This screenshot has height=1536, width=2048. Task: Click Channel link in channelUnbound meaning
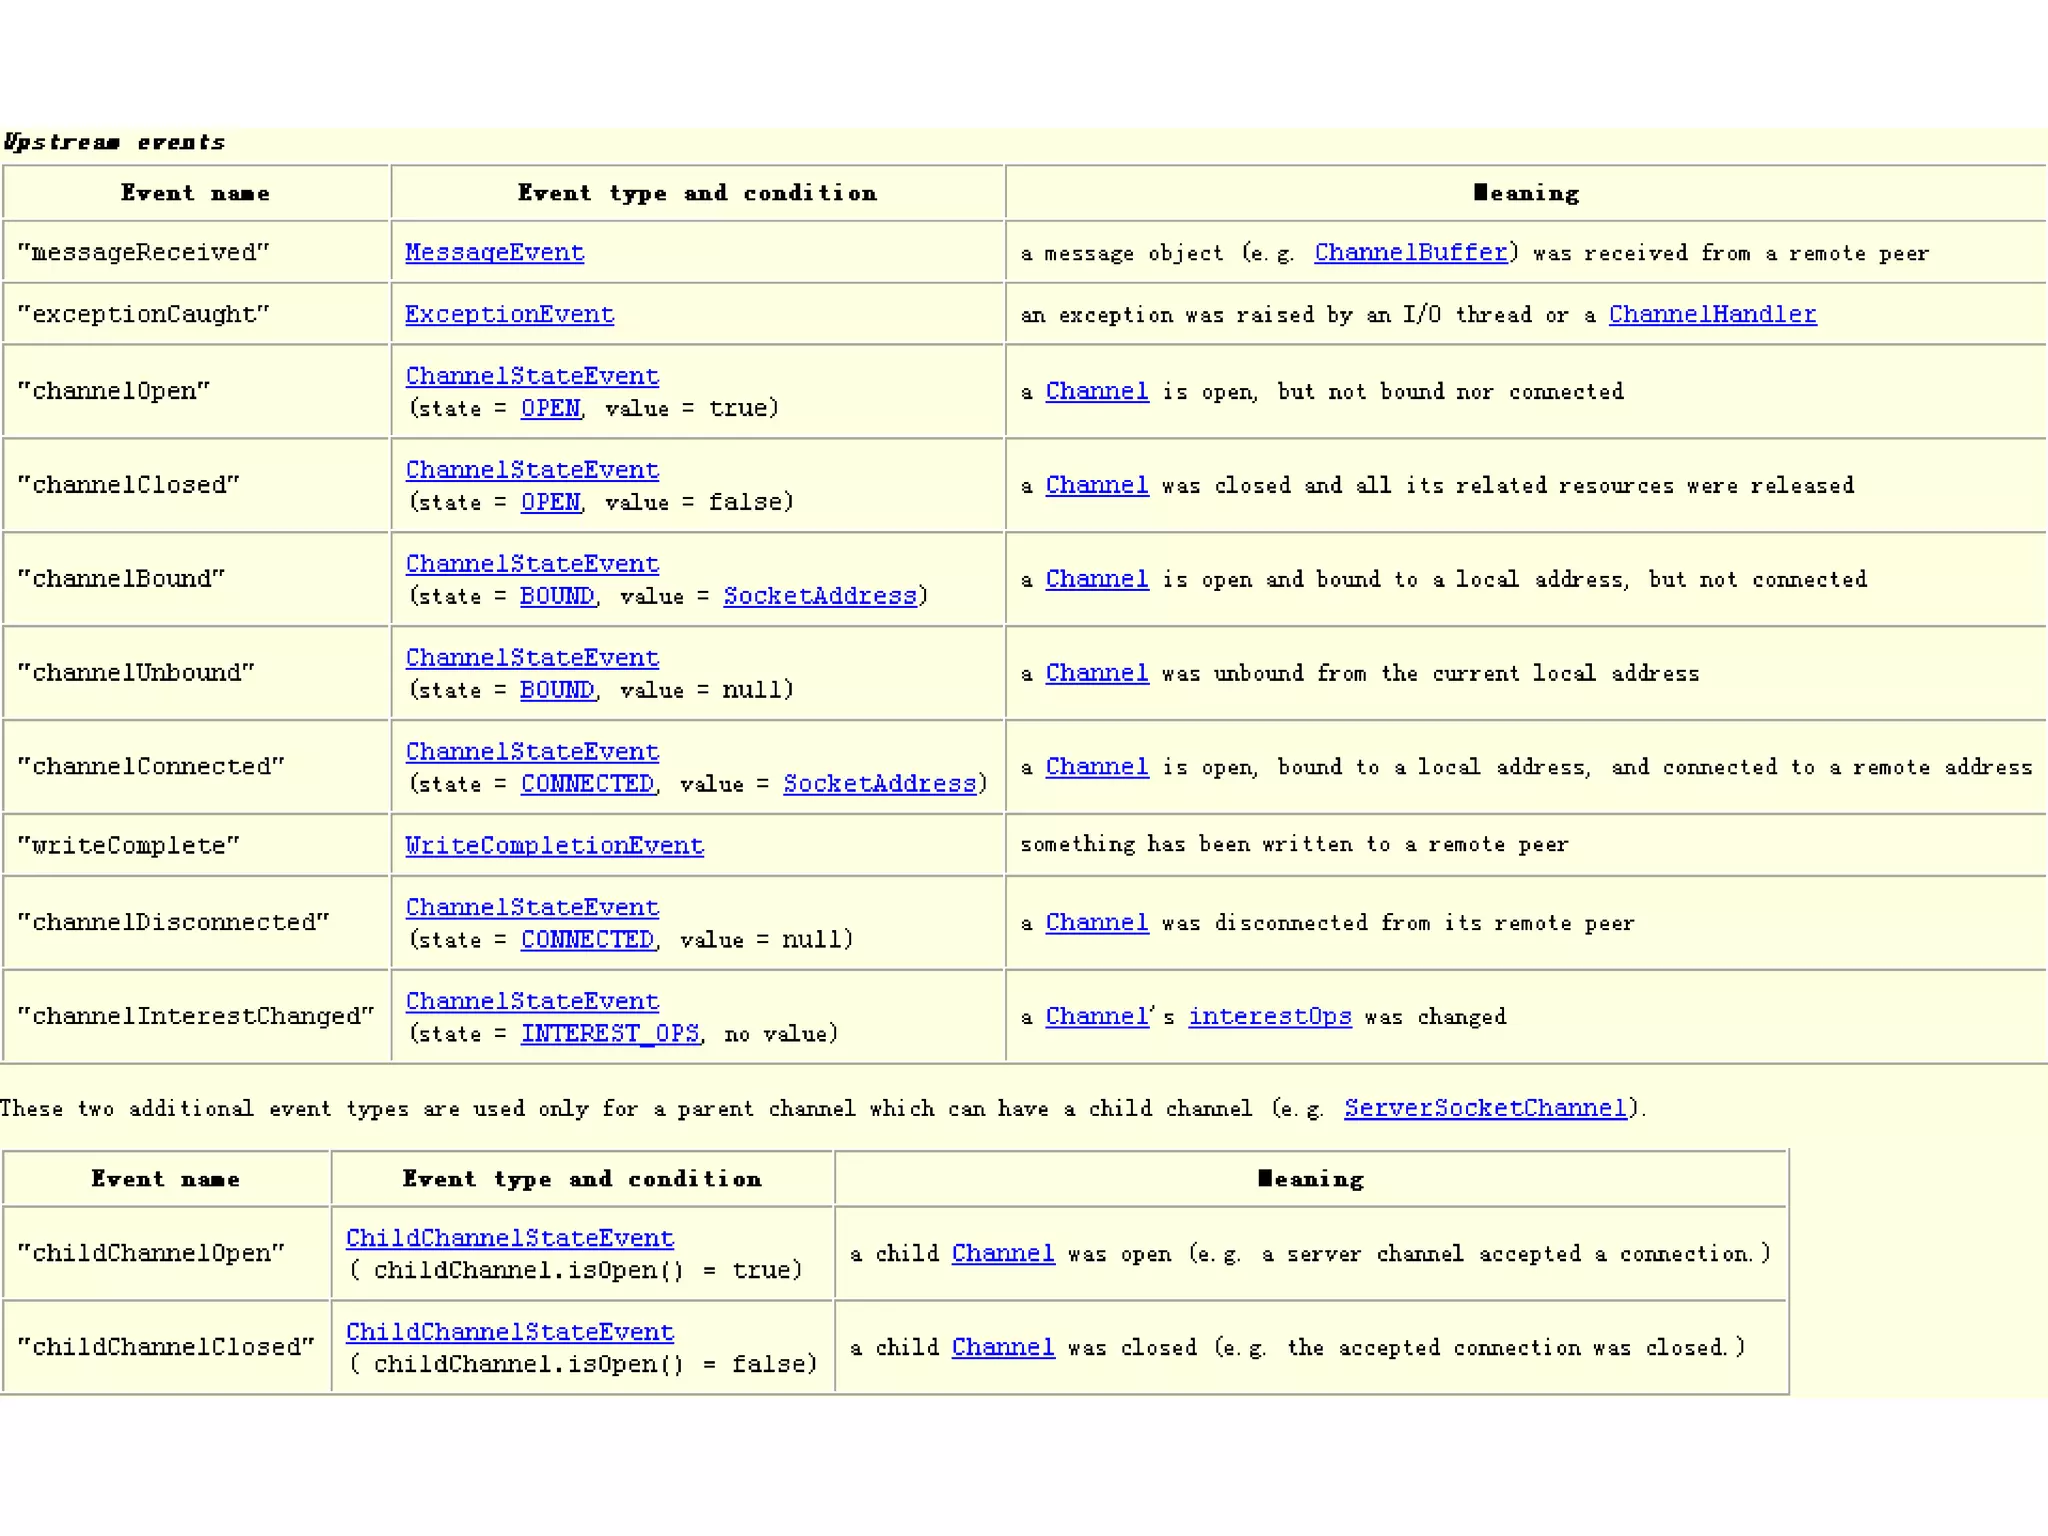point(1097,673)
